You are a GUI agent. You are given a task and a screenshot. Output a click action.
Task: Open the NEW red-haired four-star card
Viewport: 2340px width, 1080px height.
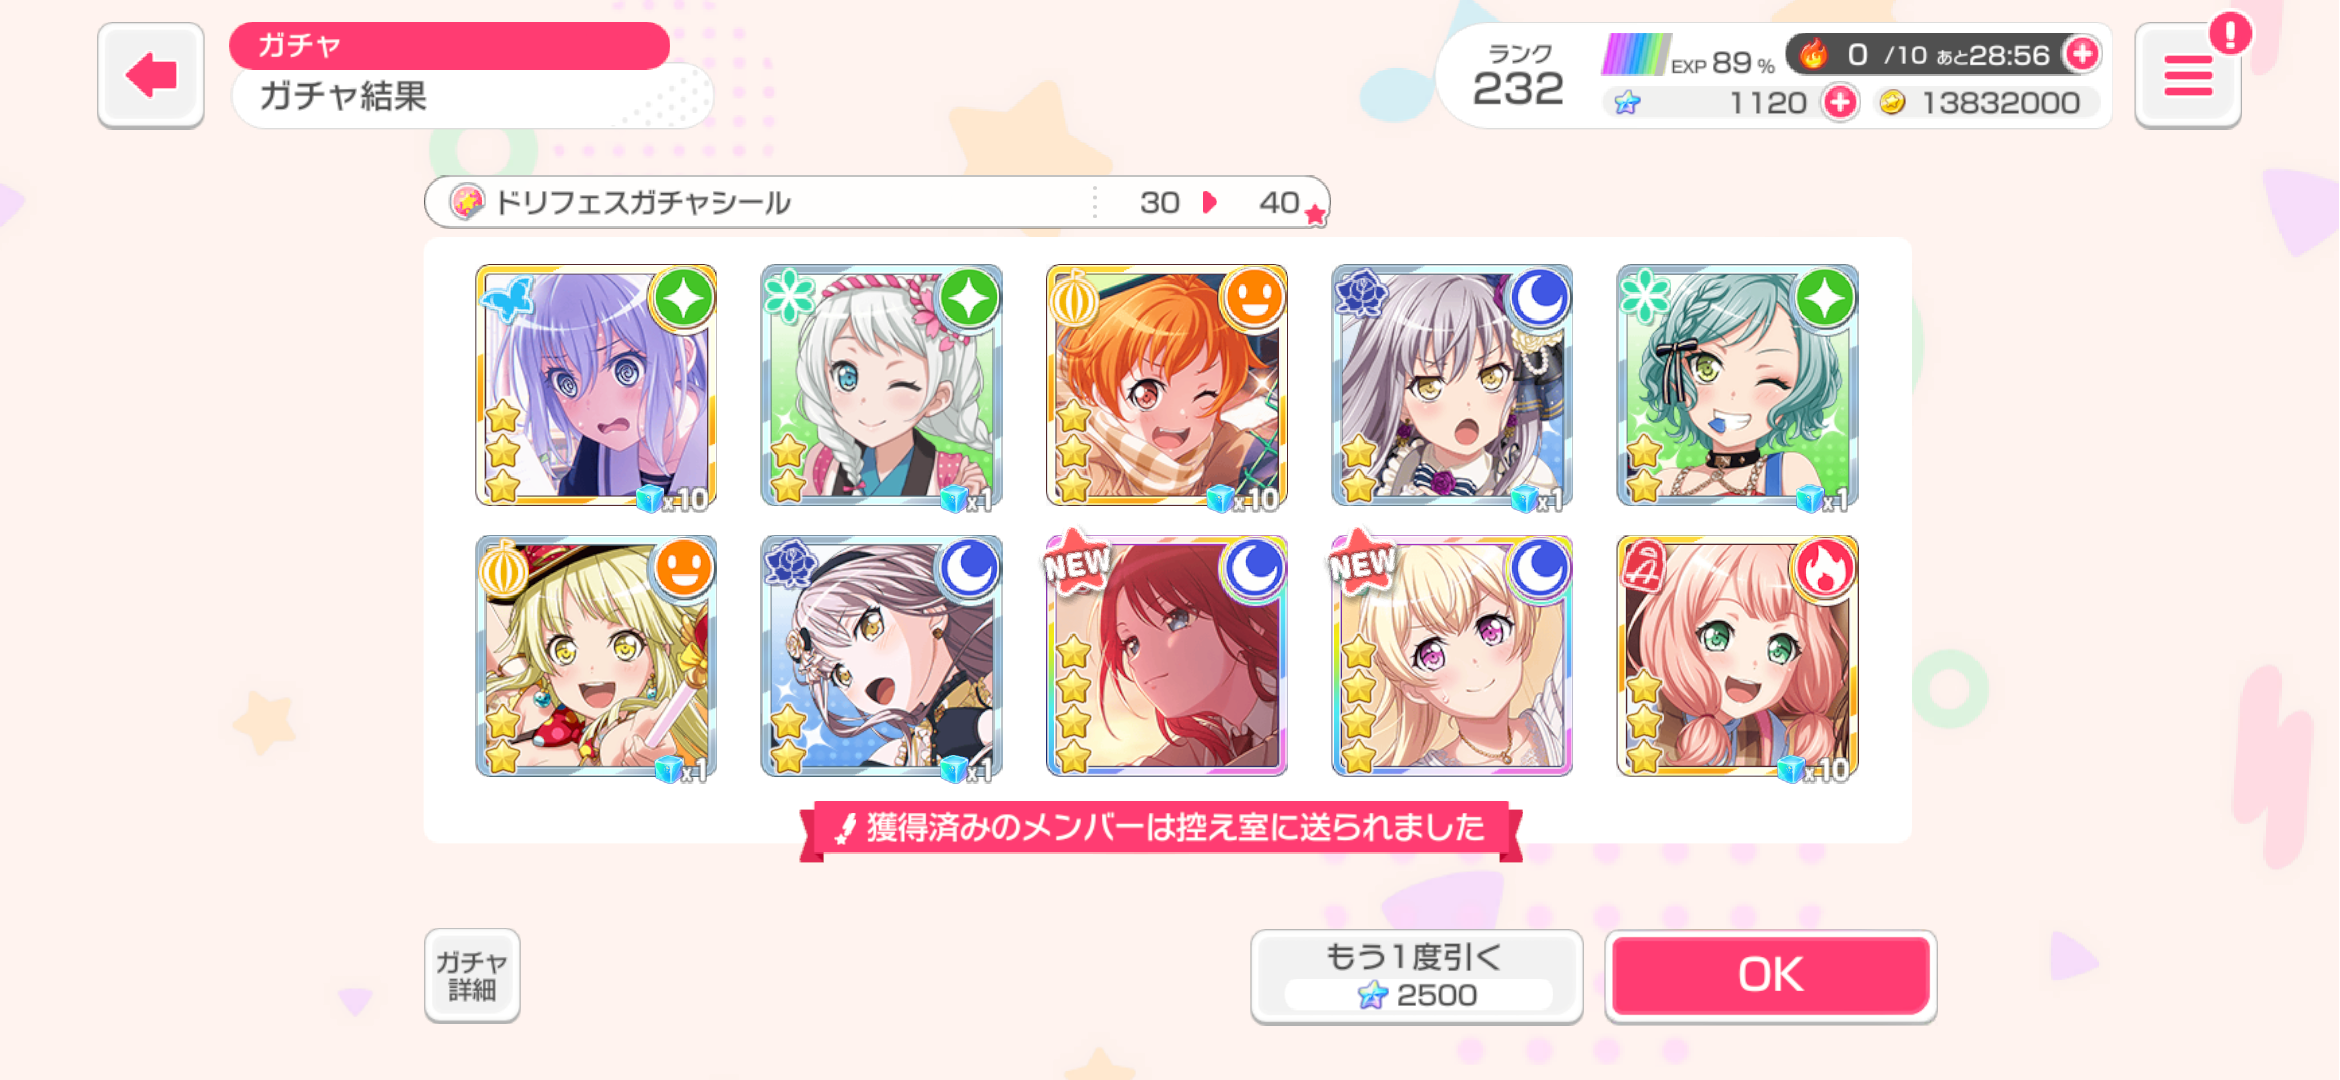click(1167, 656)
